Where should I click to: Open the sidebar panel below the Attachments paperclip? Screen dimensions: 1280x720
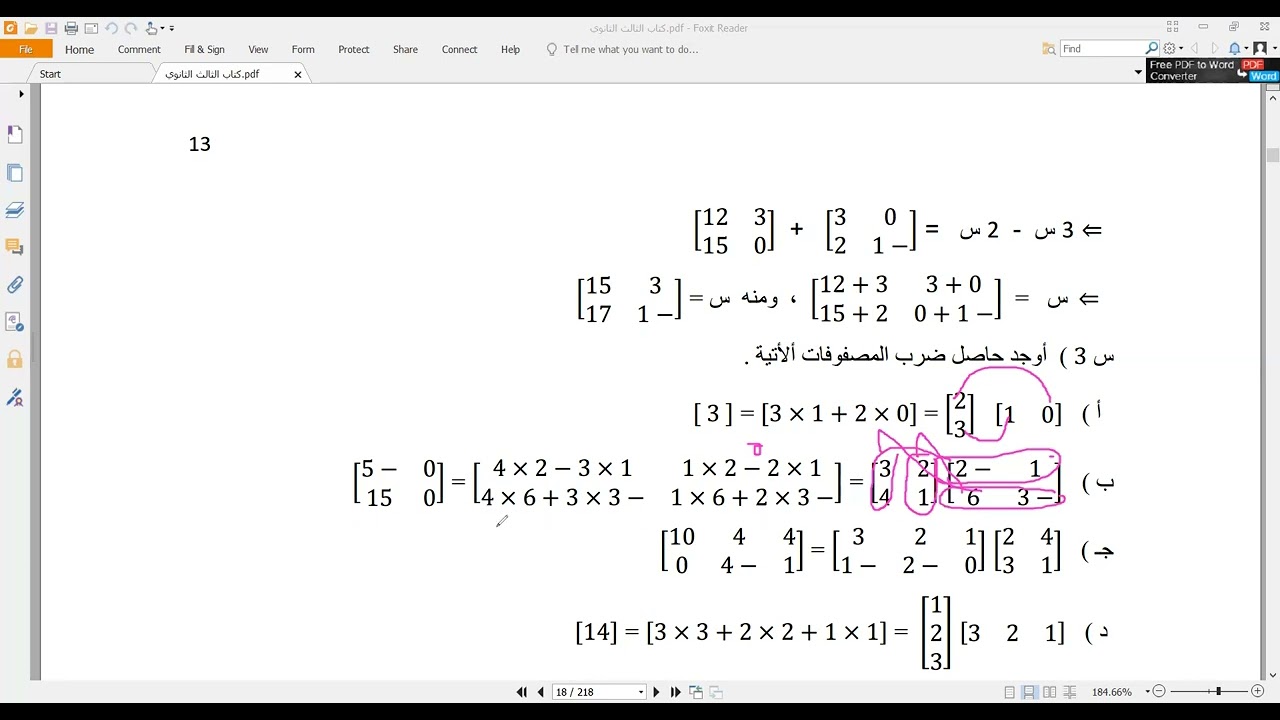(x=15, y=322)
